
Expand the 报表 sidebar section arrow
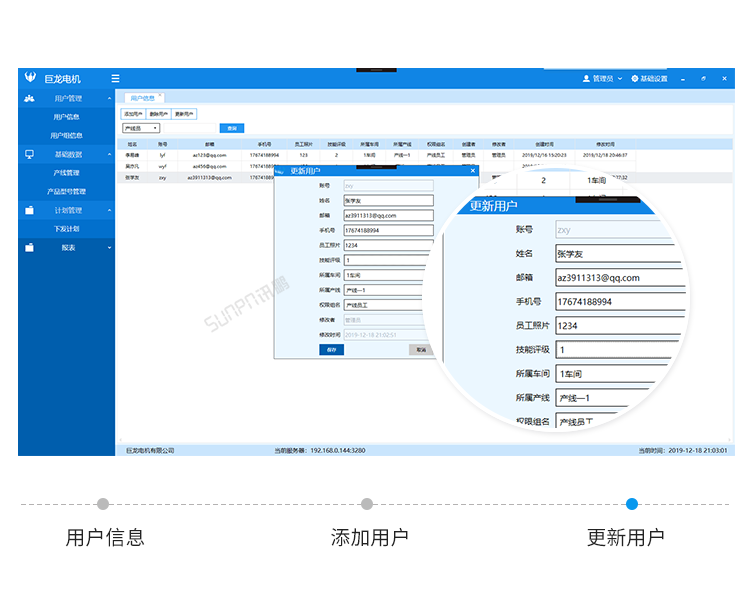tap(110, 247)
